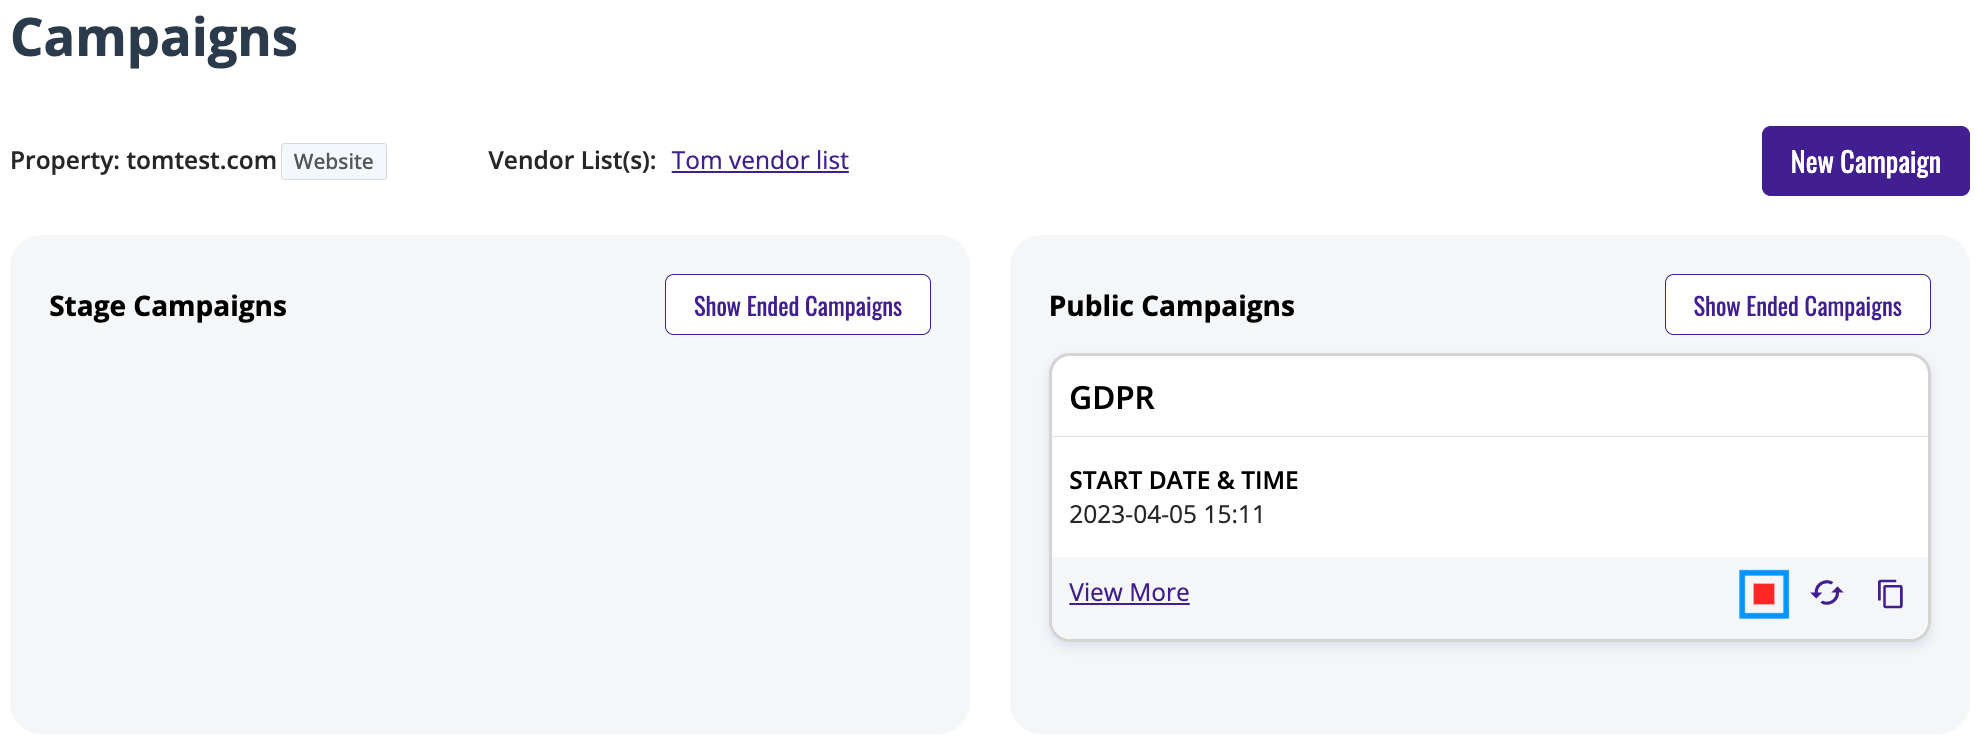This screenshot has width=1978, height=740.
Task: Open the Tom vendor list link
Action: pyautogui.click(x=760, y=160)
